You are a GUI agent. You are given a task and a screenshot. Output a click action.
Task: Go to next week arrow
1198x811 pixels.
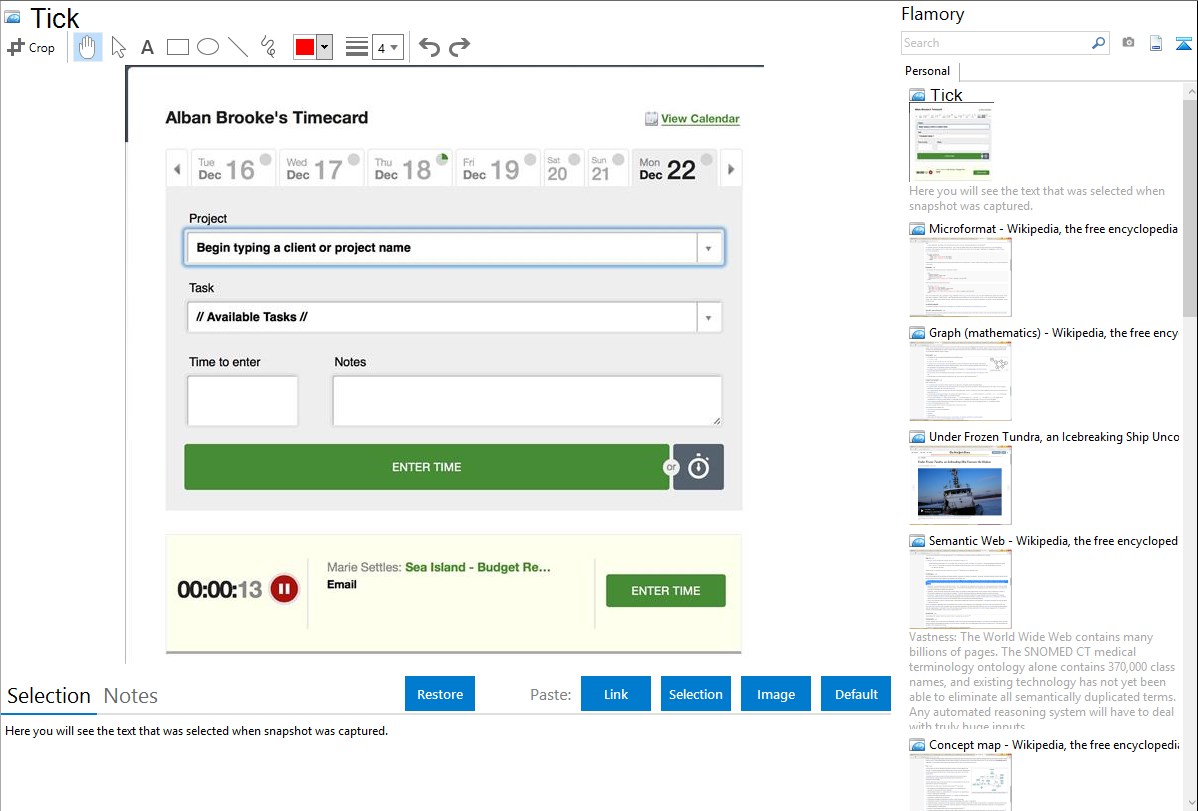[730, 169]
